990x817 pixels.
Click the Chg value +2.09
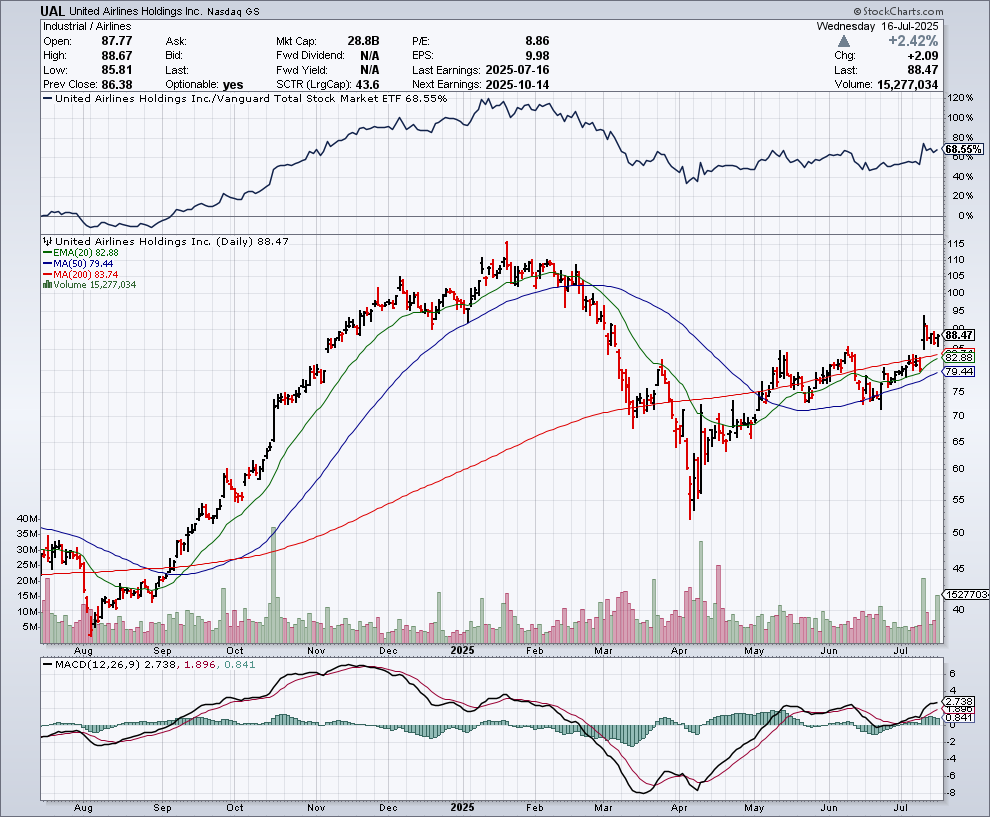pos(922,56)
